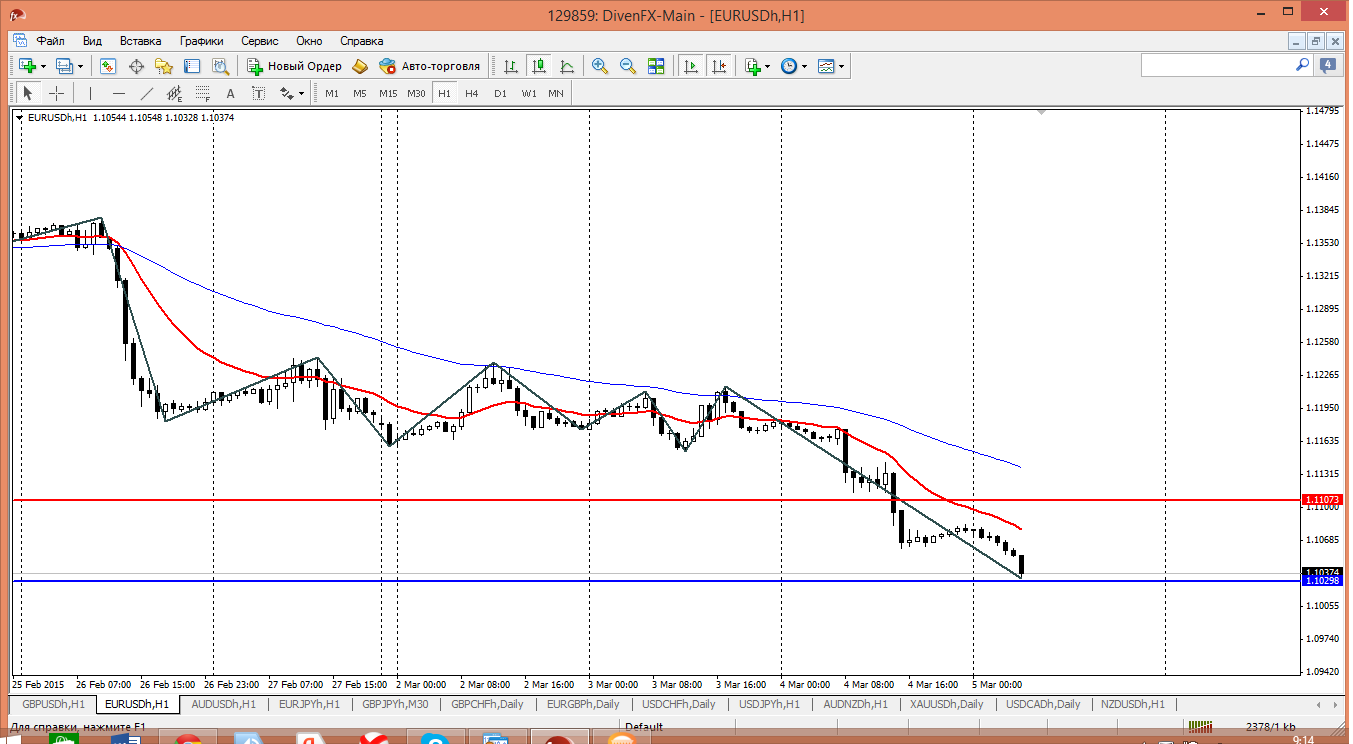The image size is (1353, 744).
Task: Open the Periods clock dropdown
Action: [x=805, y=66]
